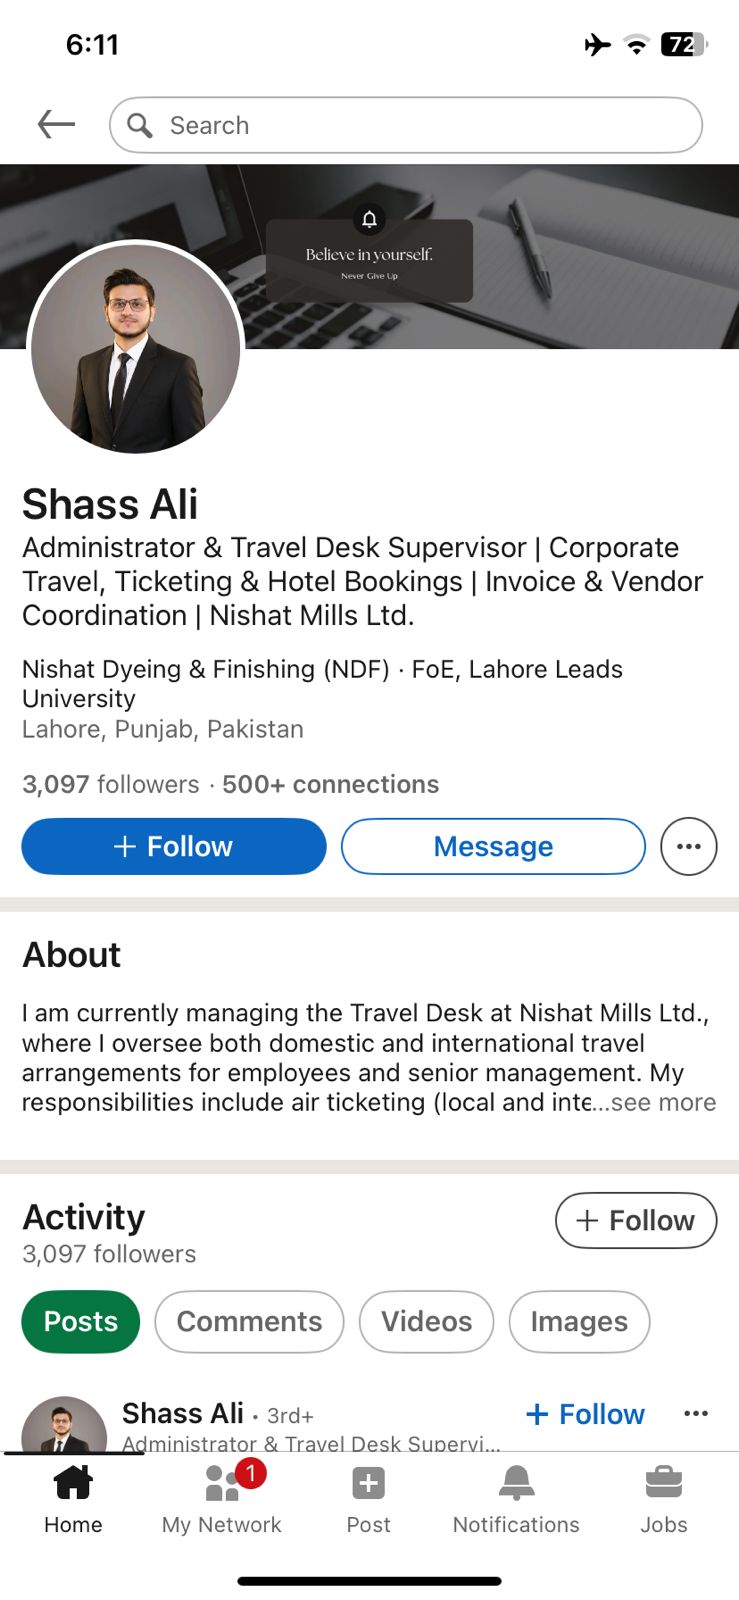Tap the Post plus icon
Screen dimensions: 739x1600
click(x=368, y=1497)
